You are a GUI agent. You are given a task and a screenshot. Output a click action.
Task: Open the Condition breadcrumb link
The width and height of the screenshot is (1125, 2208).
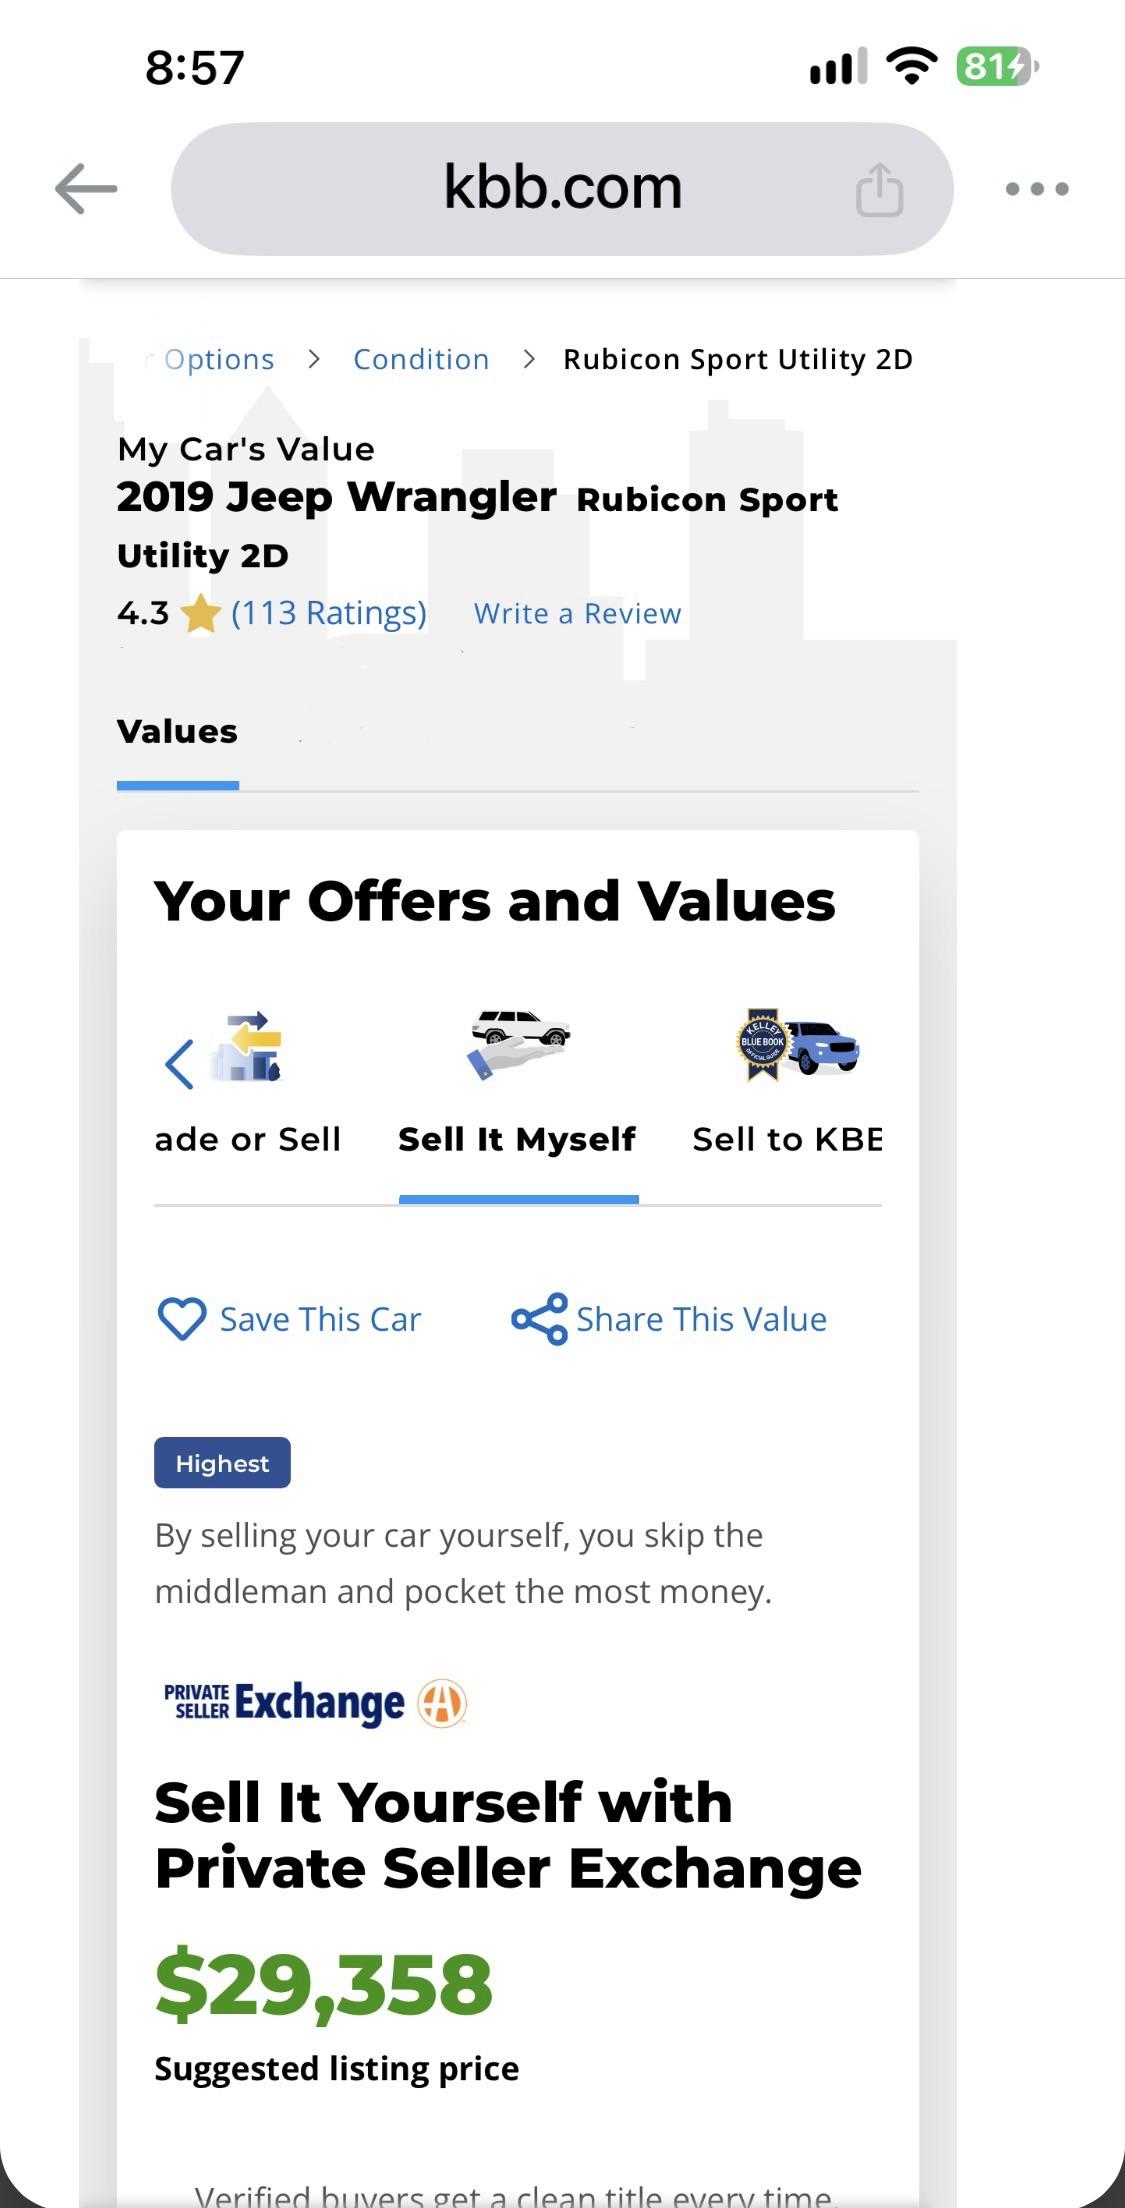(421, 359)
